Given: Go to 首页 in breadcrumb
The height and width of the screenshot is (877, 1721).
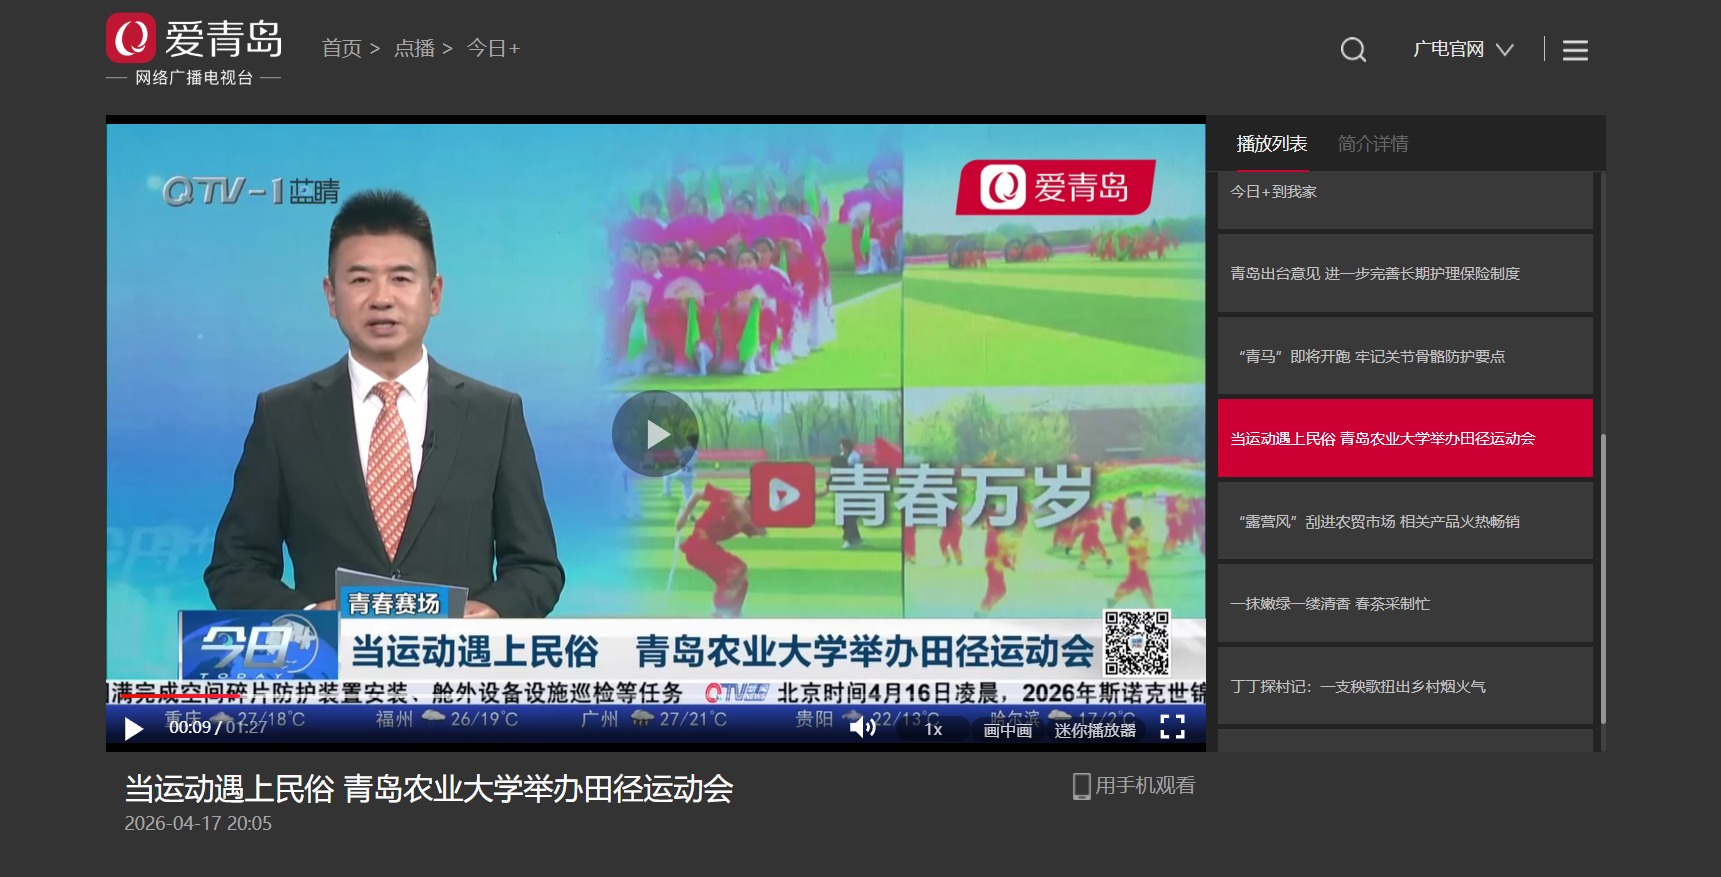Looking at the screenshot, I should (x=341, y=49).
